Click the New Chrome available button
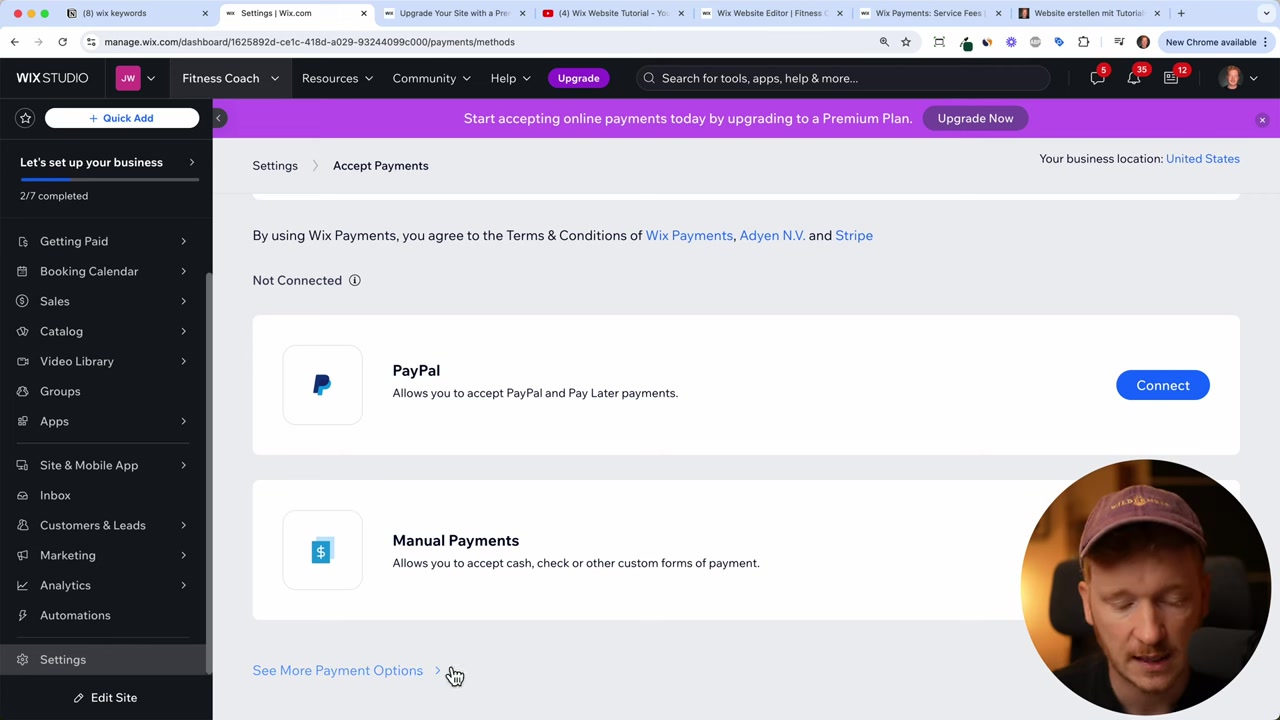 [1217, 42]
